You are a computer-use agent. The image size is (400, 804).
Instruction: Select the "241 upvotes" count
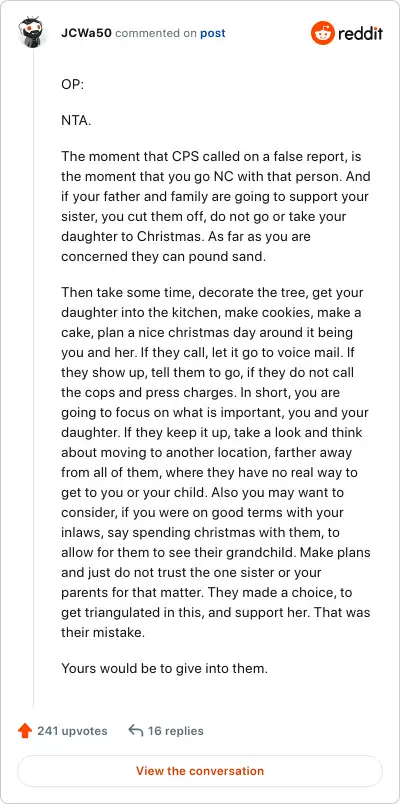72,731
